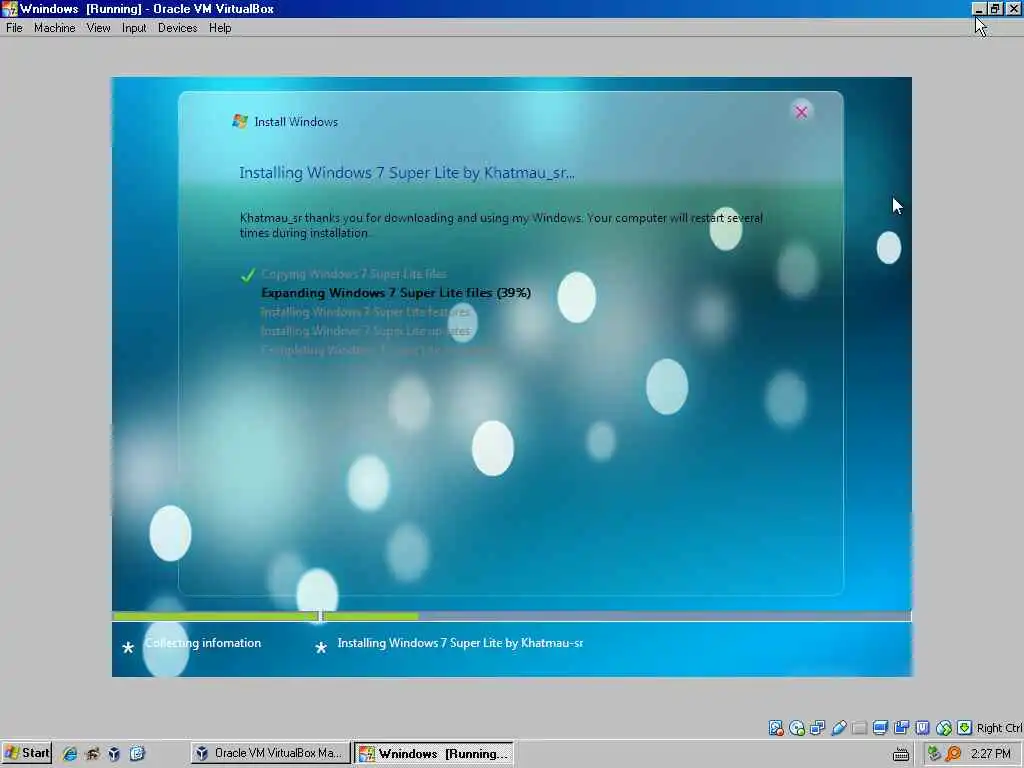Screen dimensions: 1024x768
Task: Click the green checkmark next to Copying files
Action: pos(248,275)
